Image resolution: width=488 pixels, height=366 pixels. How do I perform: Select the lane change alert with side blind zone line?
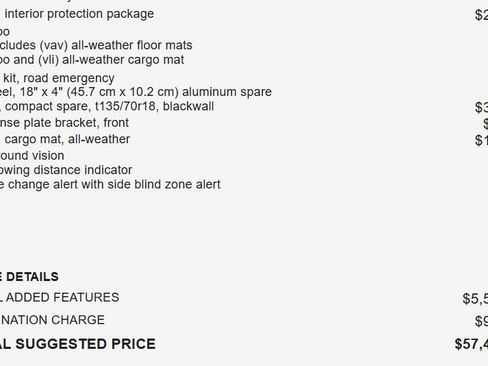110,185
